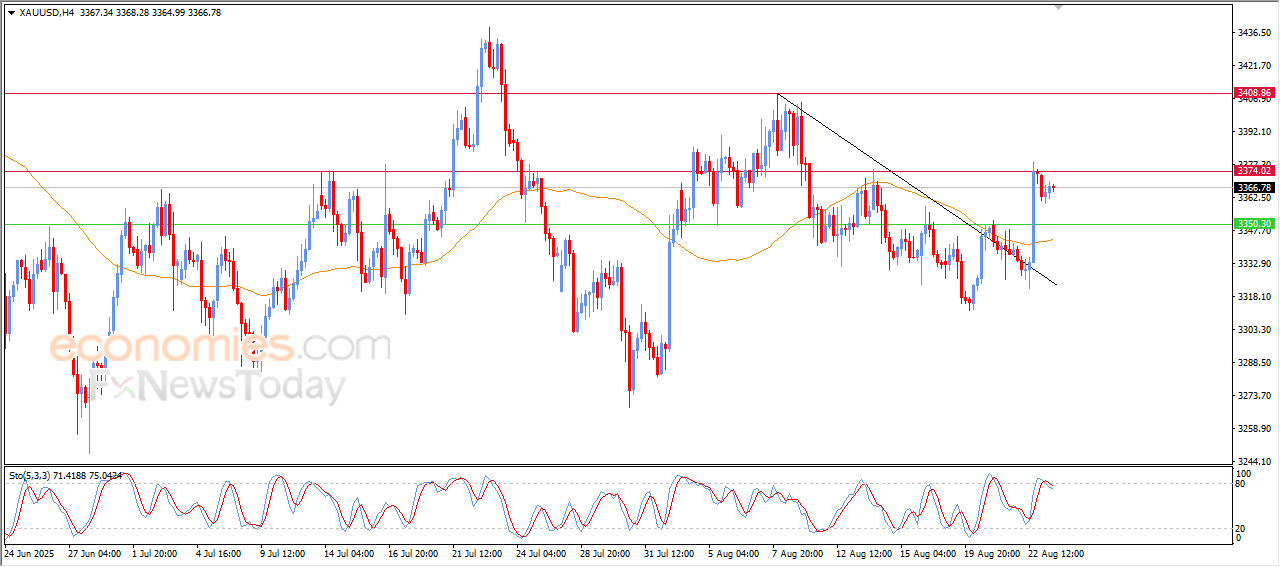Image resolution: width=1280 pixels, height=567 pixels.
Task: Click the black 3366.78 current price label
Action: (1254, 187)
